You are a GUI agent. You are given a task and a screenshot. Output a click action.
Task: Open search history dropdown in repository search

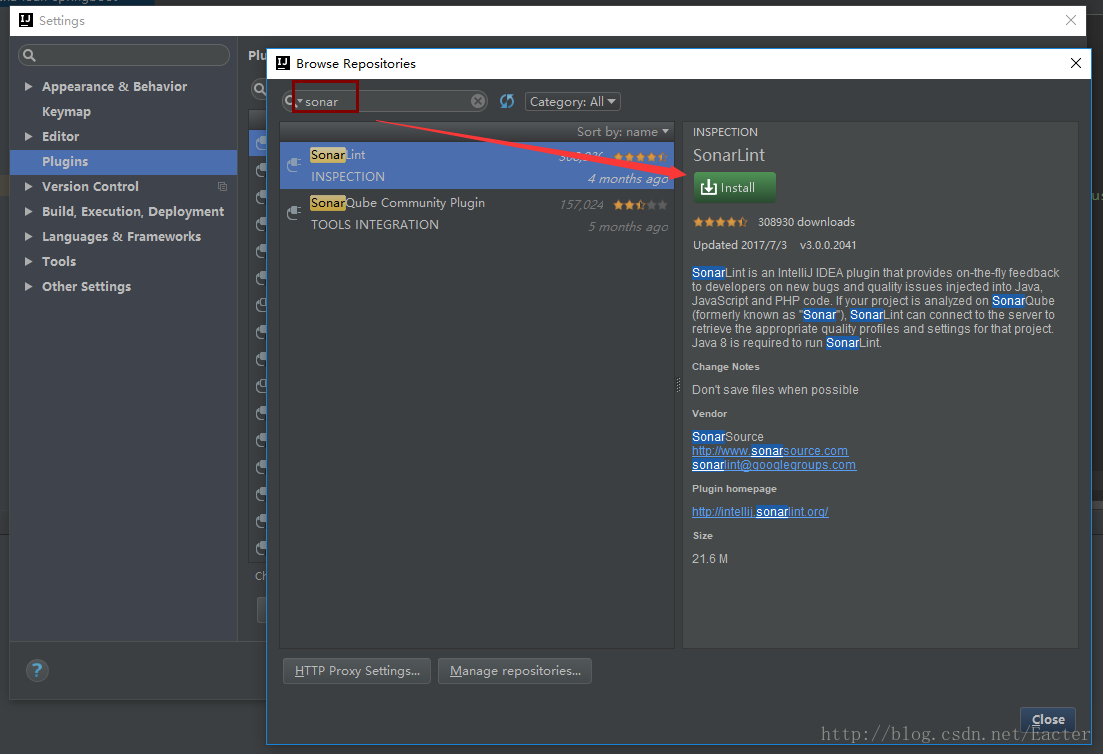(293, 101)
